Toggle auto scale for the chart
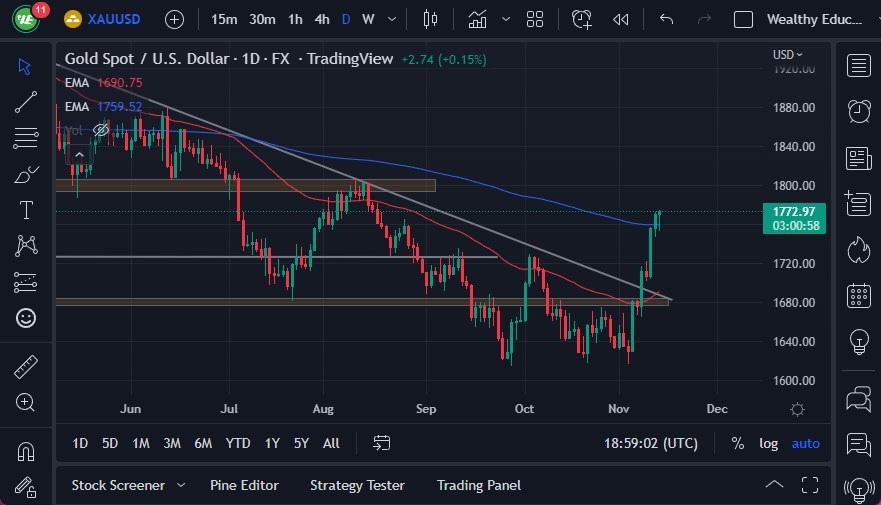The image size is (881, 505). (805, 443)
